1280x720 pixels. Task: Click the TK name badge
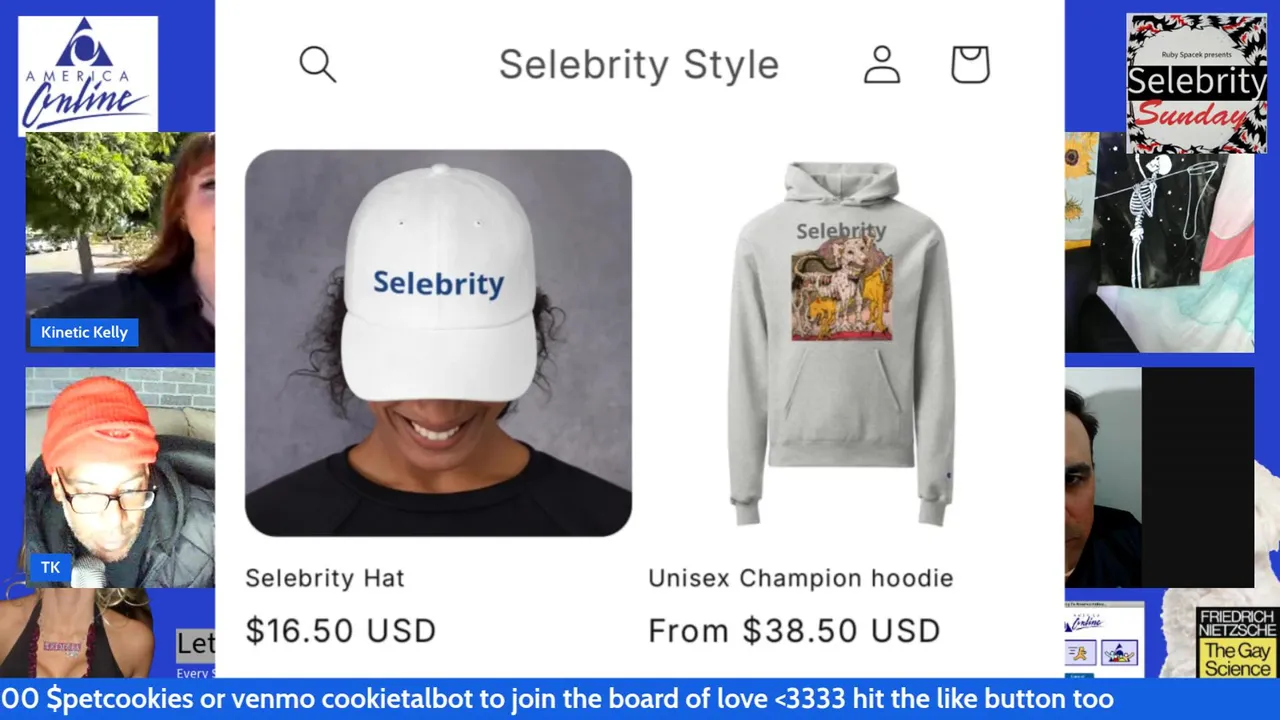[x=50, y=568]
